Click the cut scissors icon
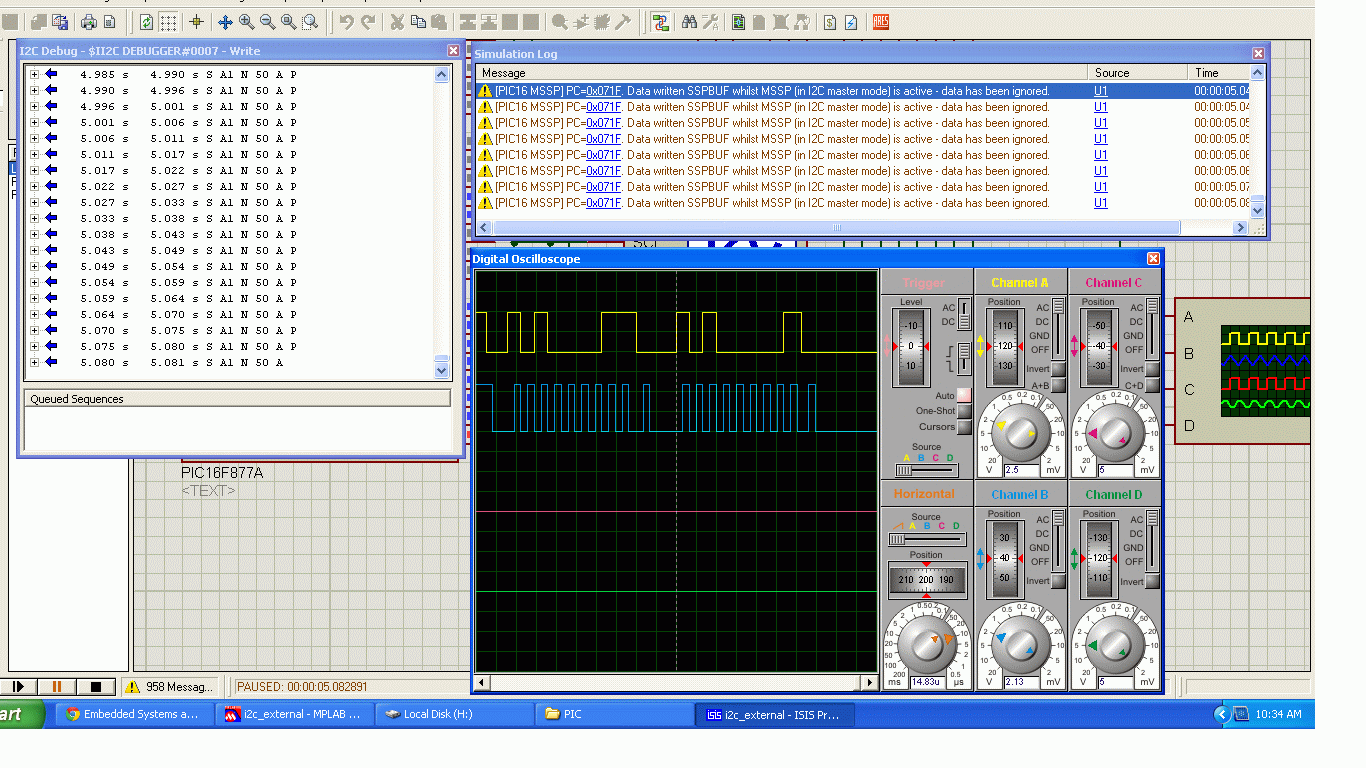 [x=397, y=22]
